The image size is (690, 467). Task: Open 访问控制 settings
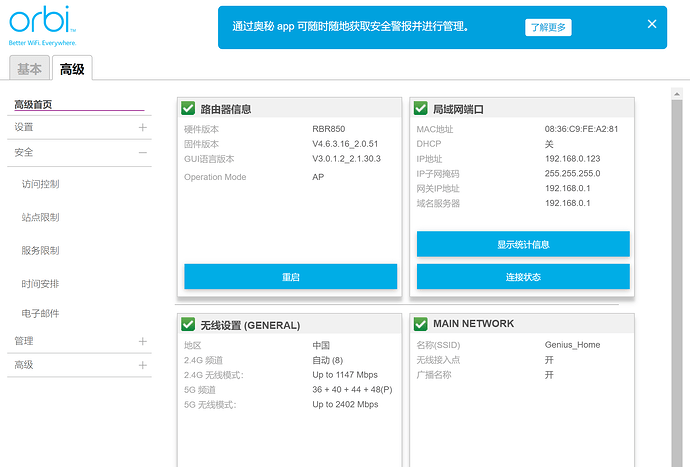point(40,184)
